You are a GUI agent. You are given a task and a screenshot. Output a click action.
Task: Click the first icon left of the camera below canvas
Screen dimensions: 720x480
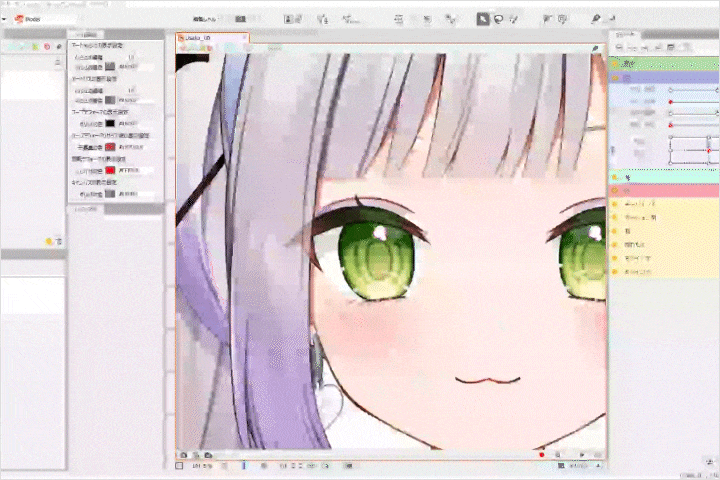click(x=183, y=455)
